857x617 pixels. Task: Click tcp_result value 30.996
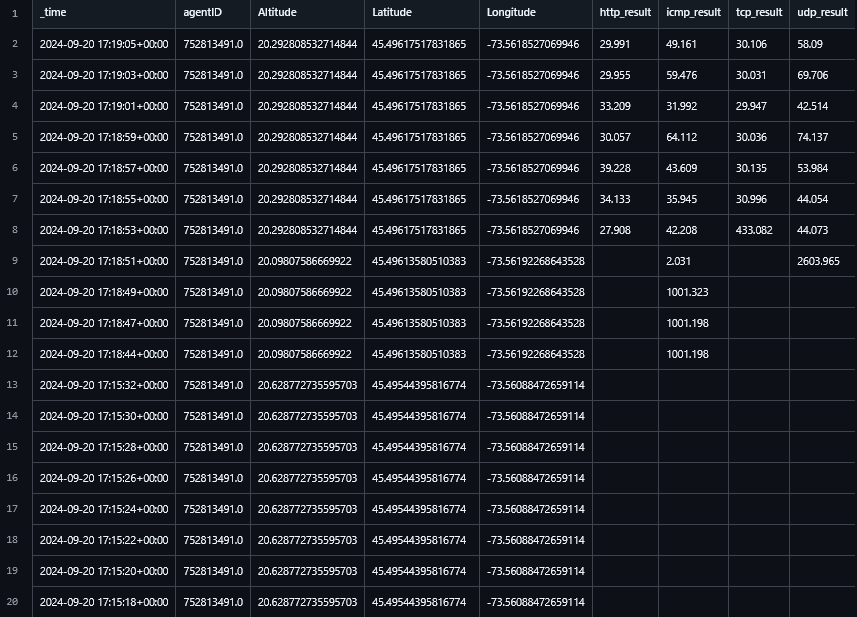[x=751, y=199]
